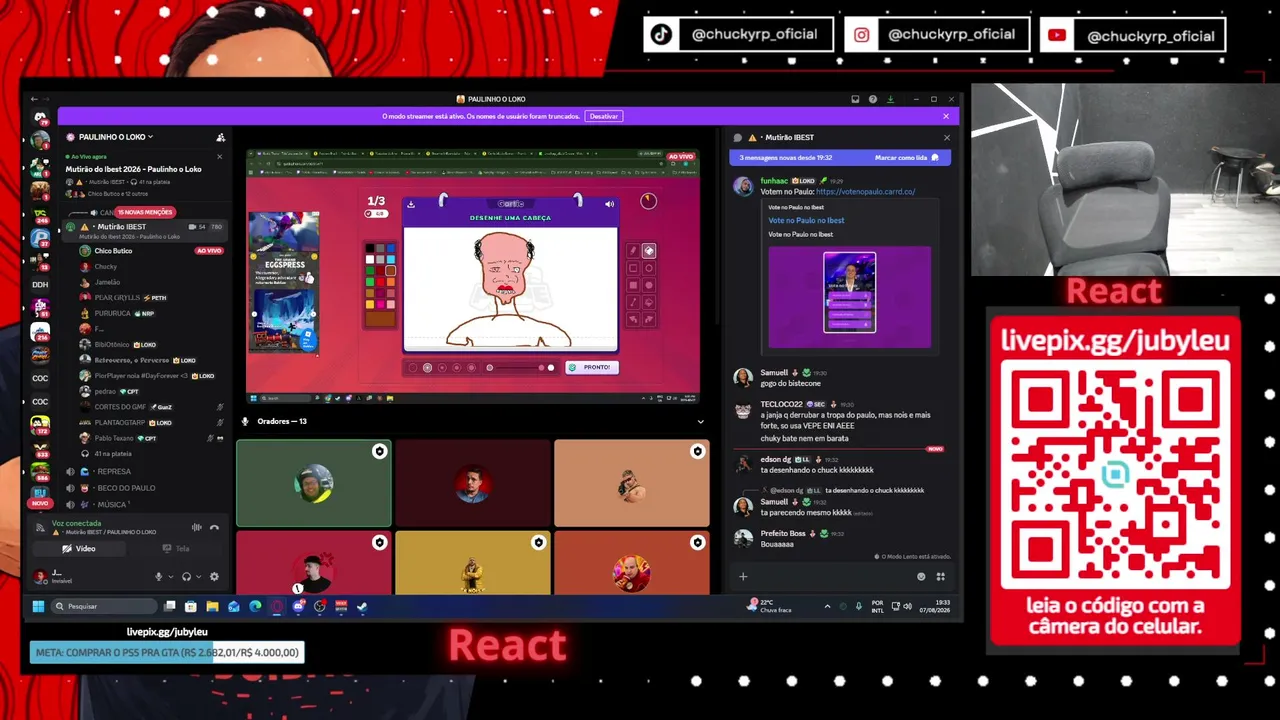Click Marcar como lida button
The height and width of the screenshot is (720, 1280).
point(907,158)
